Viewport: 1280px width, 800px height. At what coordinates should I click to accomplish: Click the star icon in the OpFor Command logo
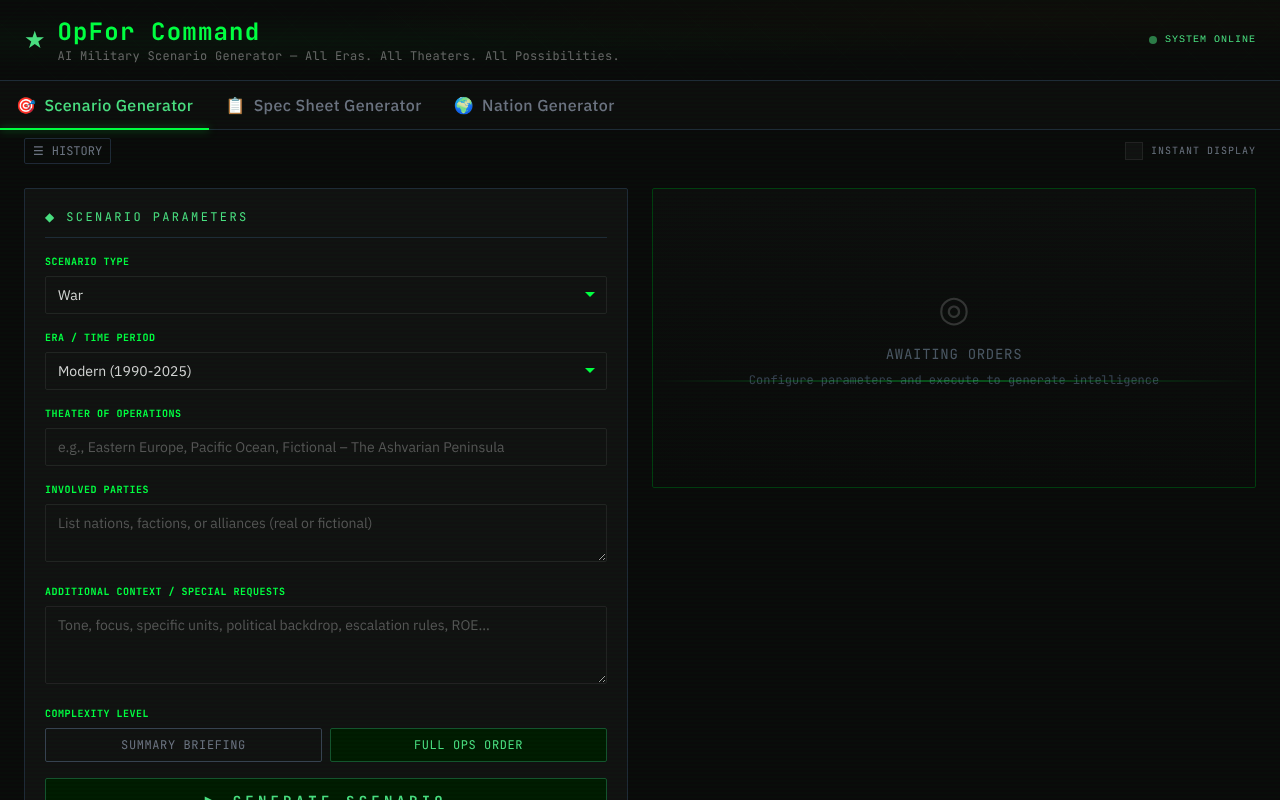(x=33, y=39)
